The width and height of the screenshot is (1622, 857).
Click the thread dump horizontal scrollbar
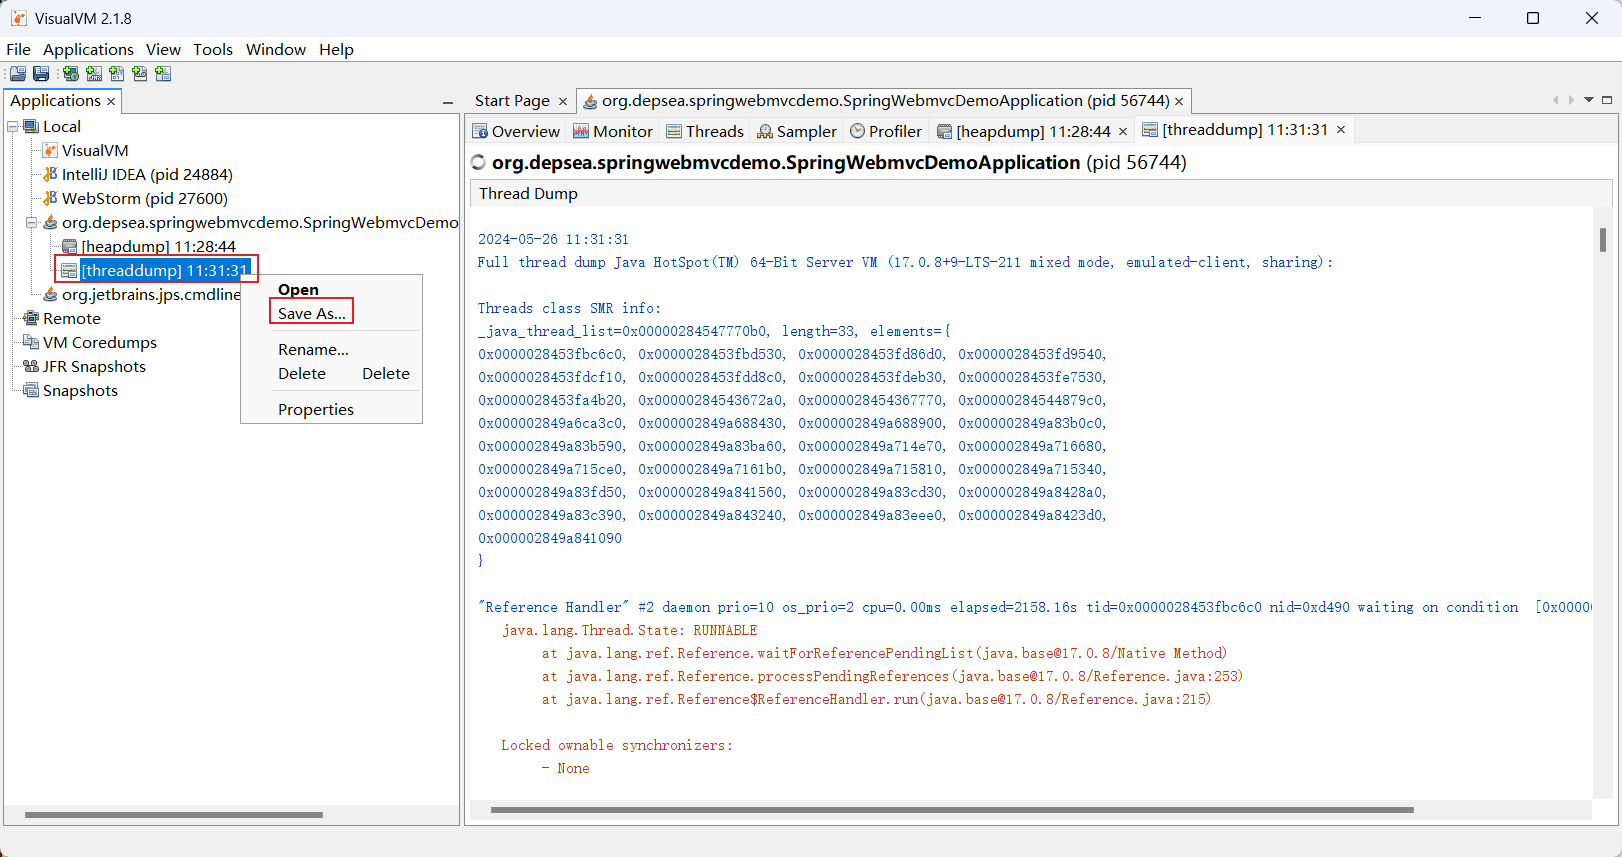coord(950,810)
